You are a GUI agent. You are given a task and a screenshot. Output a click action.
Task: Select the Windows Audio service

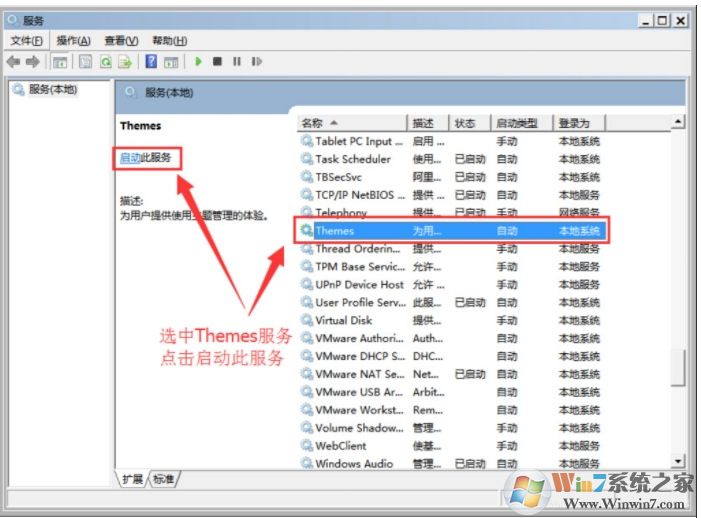(450, 463)
